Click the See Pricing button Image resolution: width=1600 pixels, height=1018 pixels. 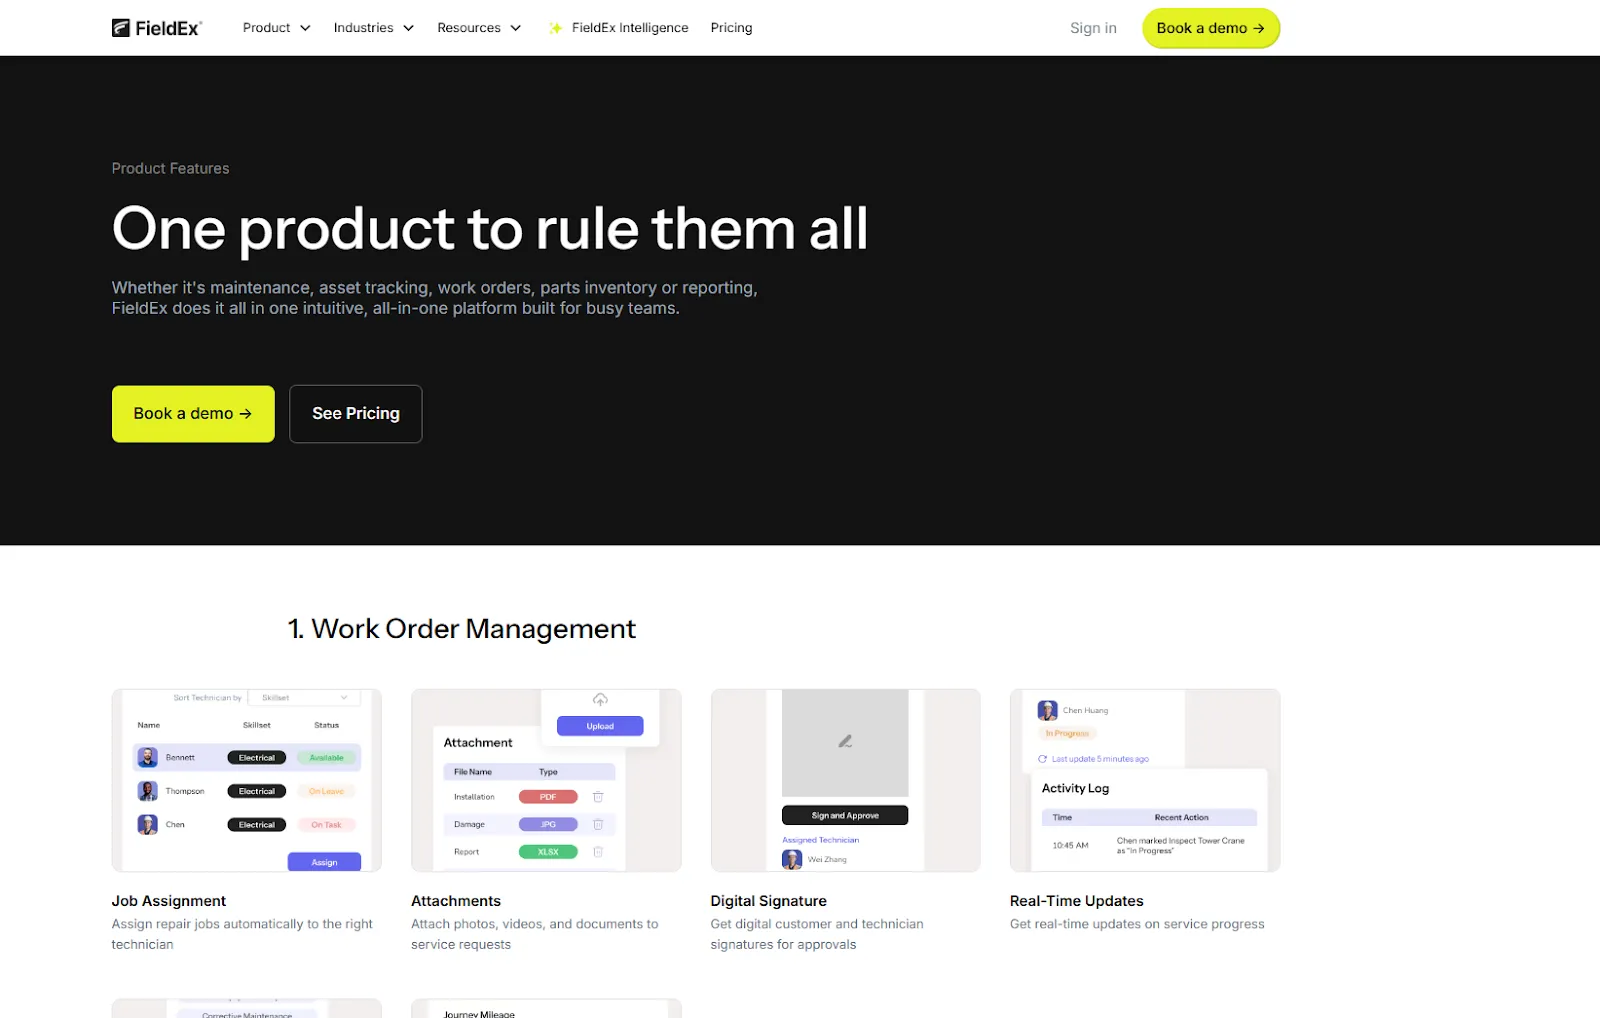(x=356, y=414)
